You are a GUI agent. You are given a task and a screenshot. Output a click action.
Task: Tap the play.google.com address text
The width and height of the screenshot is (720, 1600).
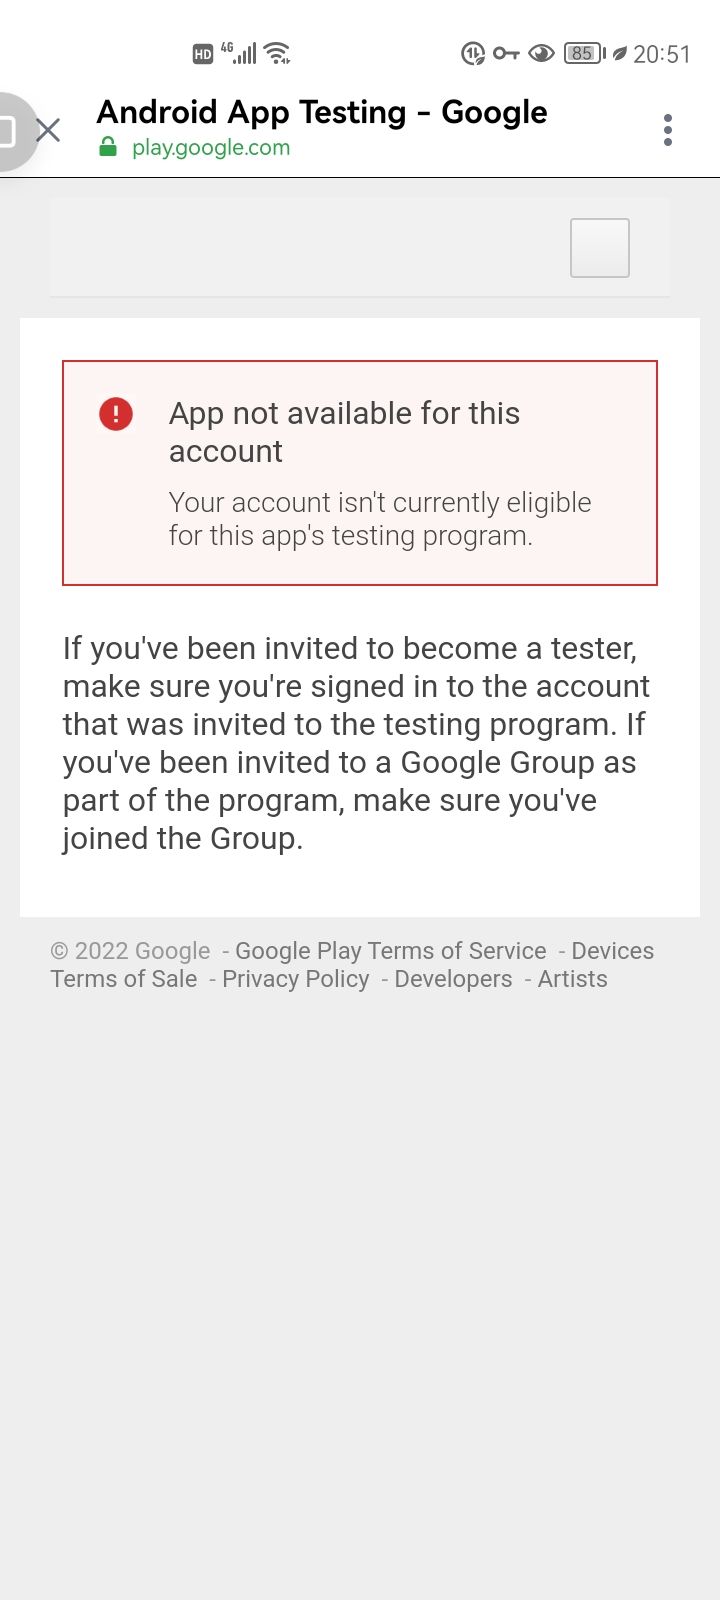(x=211, y=148)
